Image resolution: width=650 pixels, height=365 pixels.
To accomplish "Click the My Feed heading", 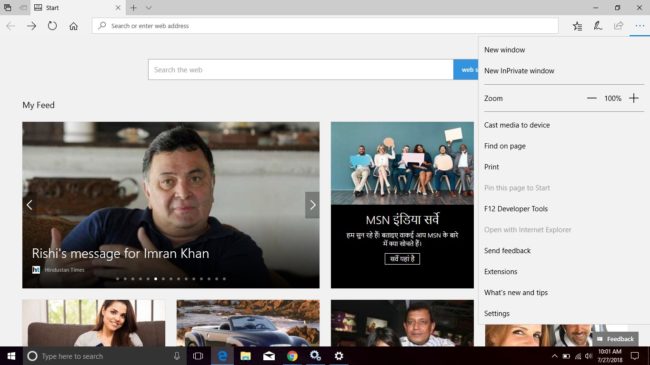I will (38, 105).
